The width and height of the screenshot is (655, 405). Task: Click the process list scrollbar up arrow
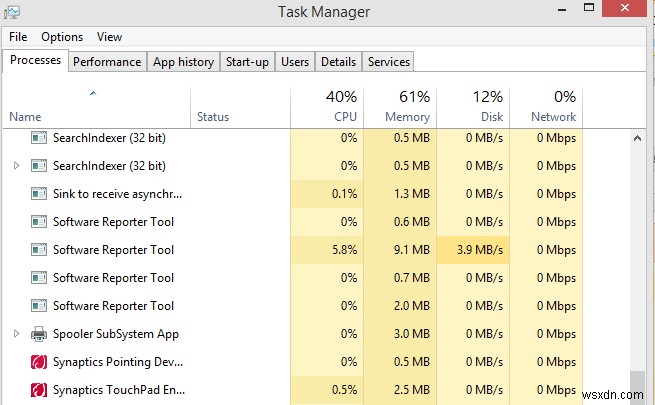(637, 138)
